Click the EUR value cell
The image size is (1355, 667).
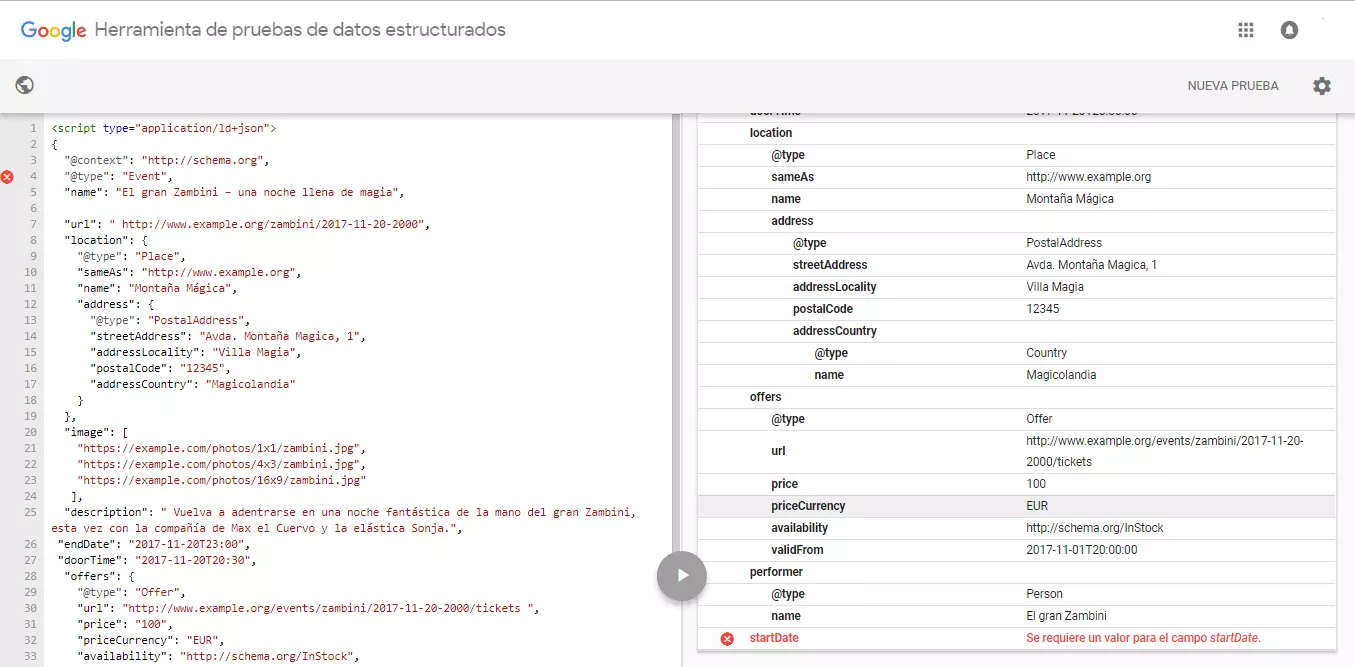[x=1037, y=506]
